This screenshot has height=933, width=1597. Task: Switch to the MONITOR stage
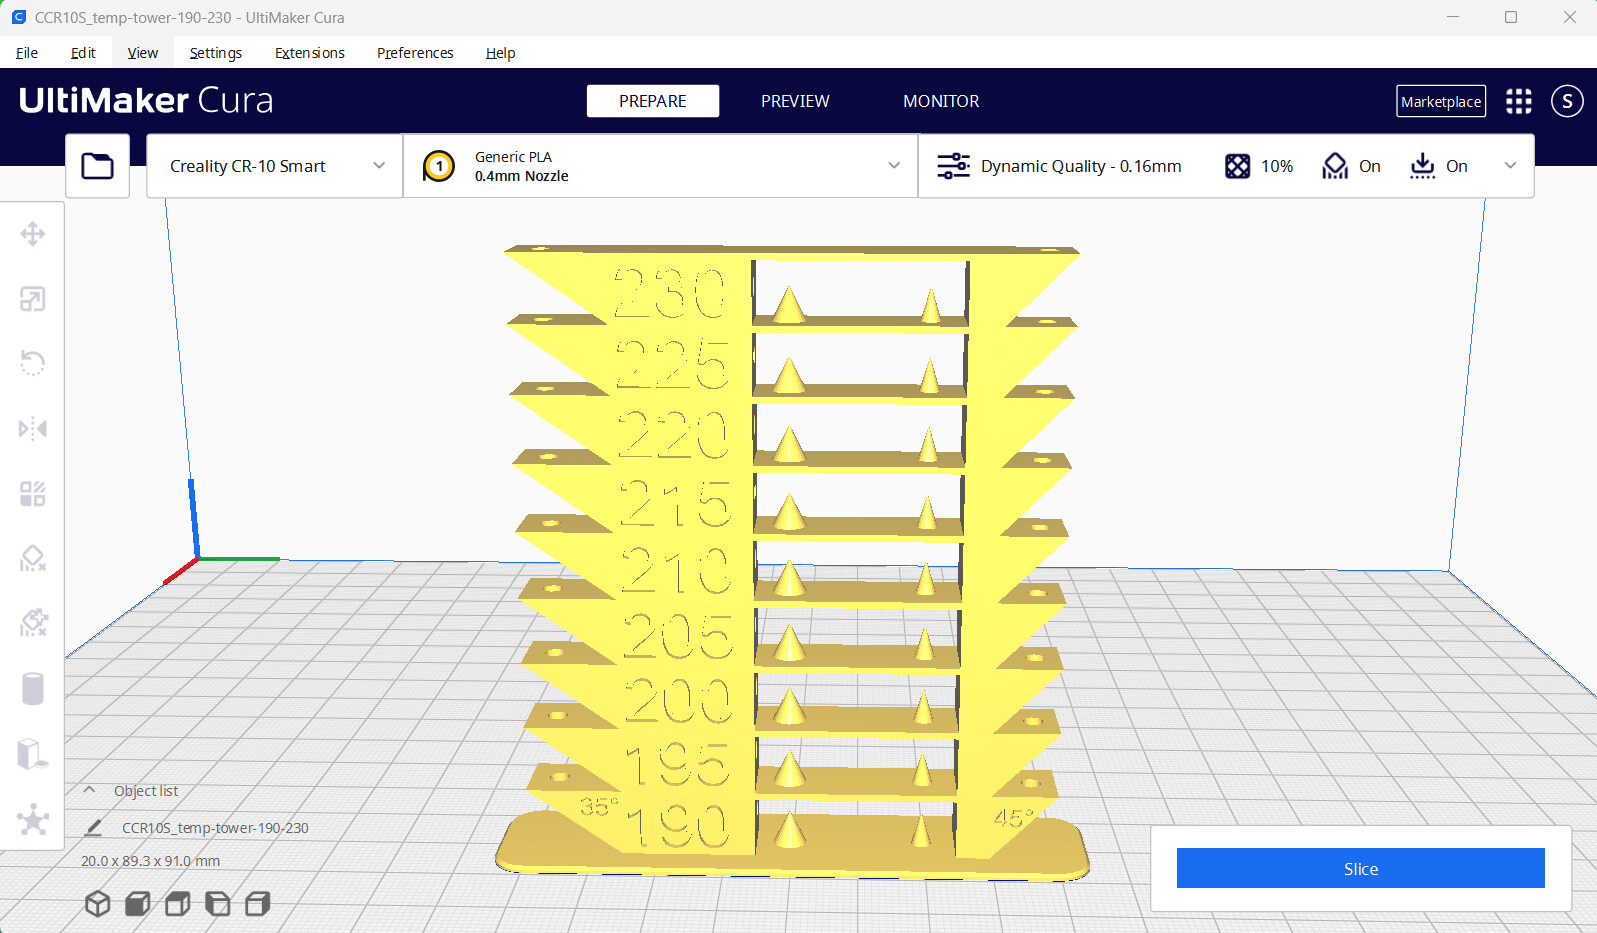pos(941,101)
